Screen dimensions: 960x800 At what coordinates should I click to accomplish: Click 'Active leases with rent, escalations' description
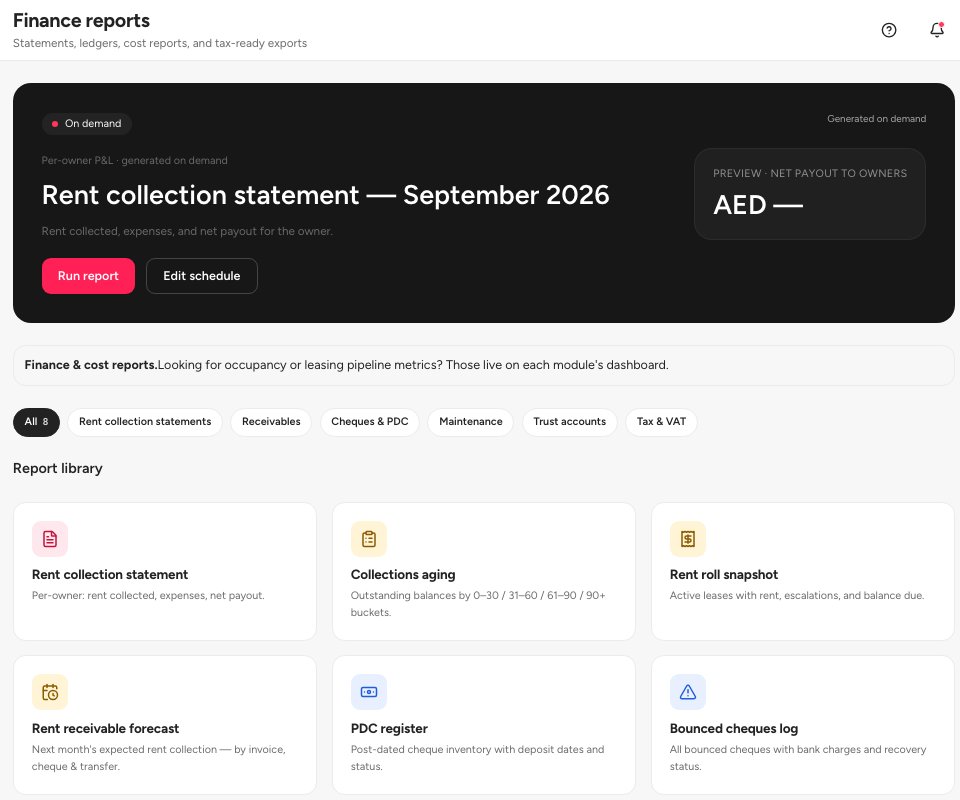coord(797,596)
